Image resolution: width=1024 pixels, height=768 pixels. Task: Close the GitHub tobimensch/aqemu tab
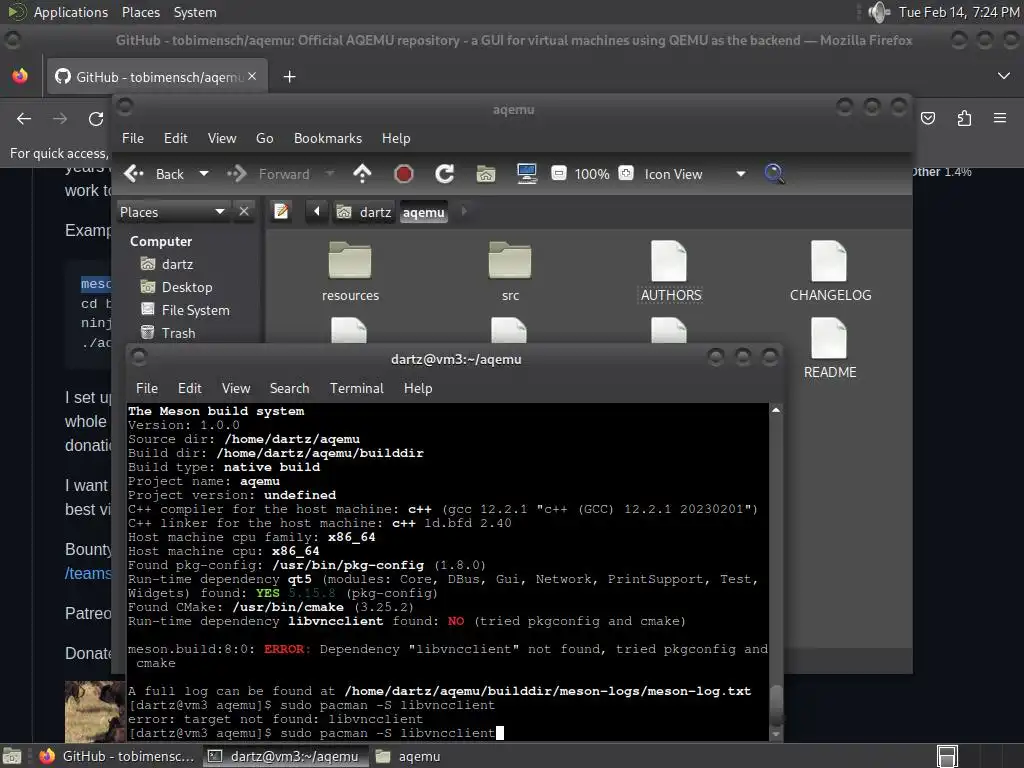click(252, 76)
